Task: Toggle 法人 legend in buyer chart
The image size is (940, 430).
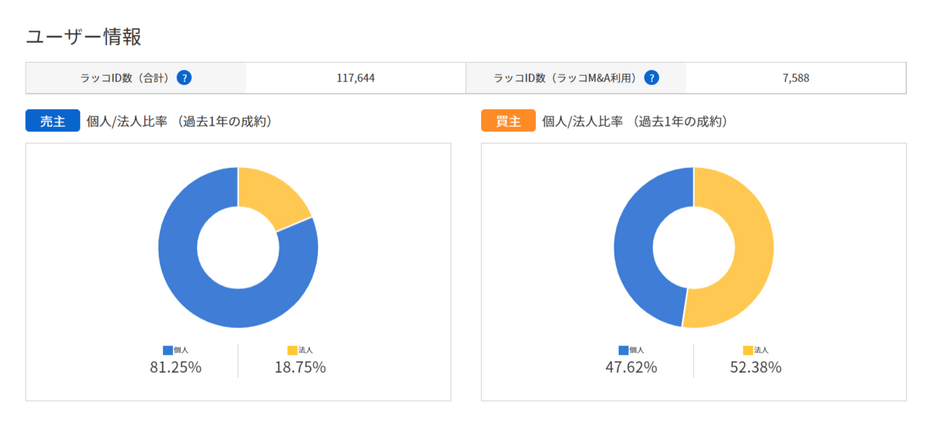Action: click(x=755, y=350)
